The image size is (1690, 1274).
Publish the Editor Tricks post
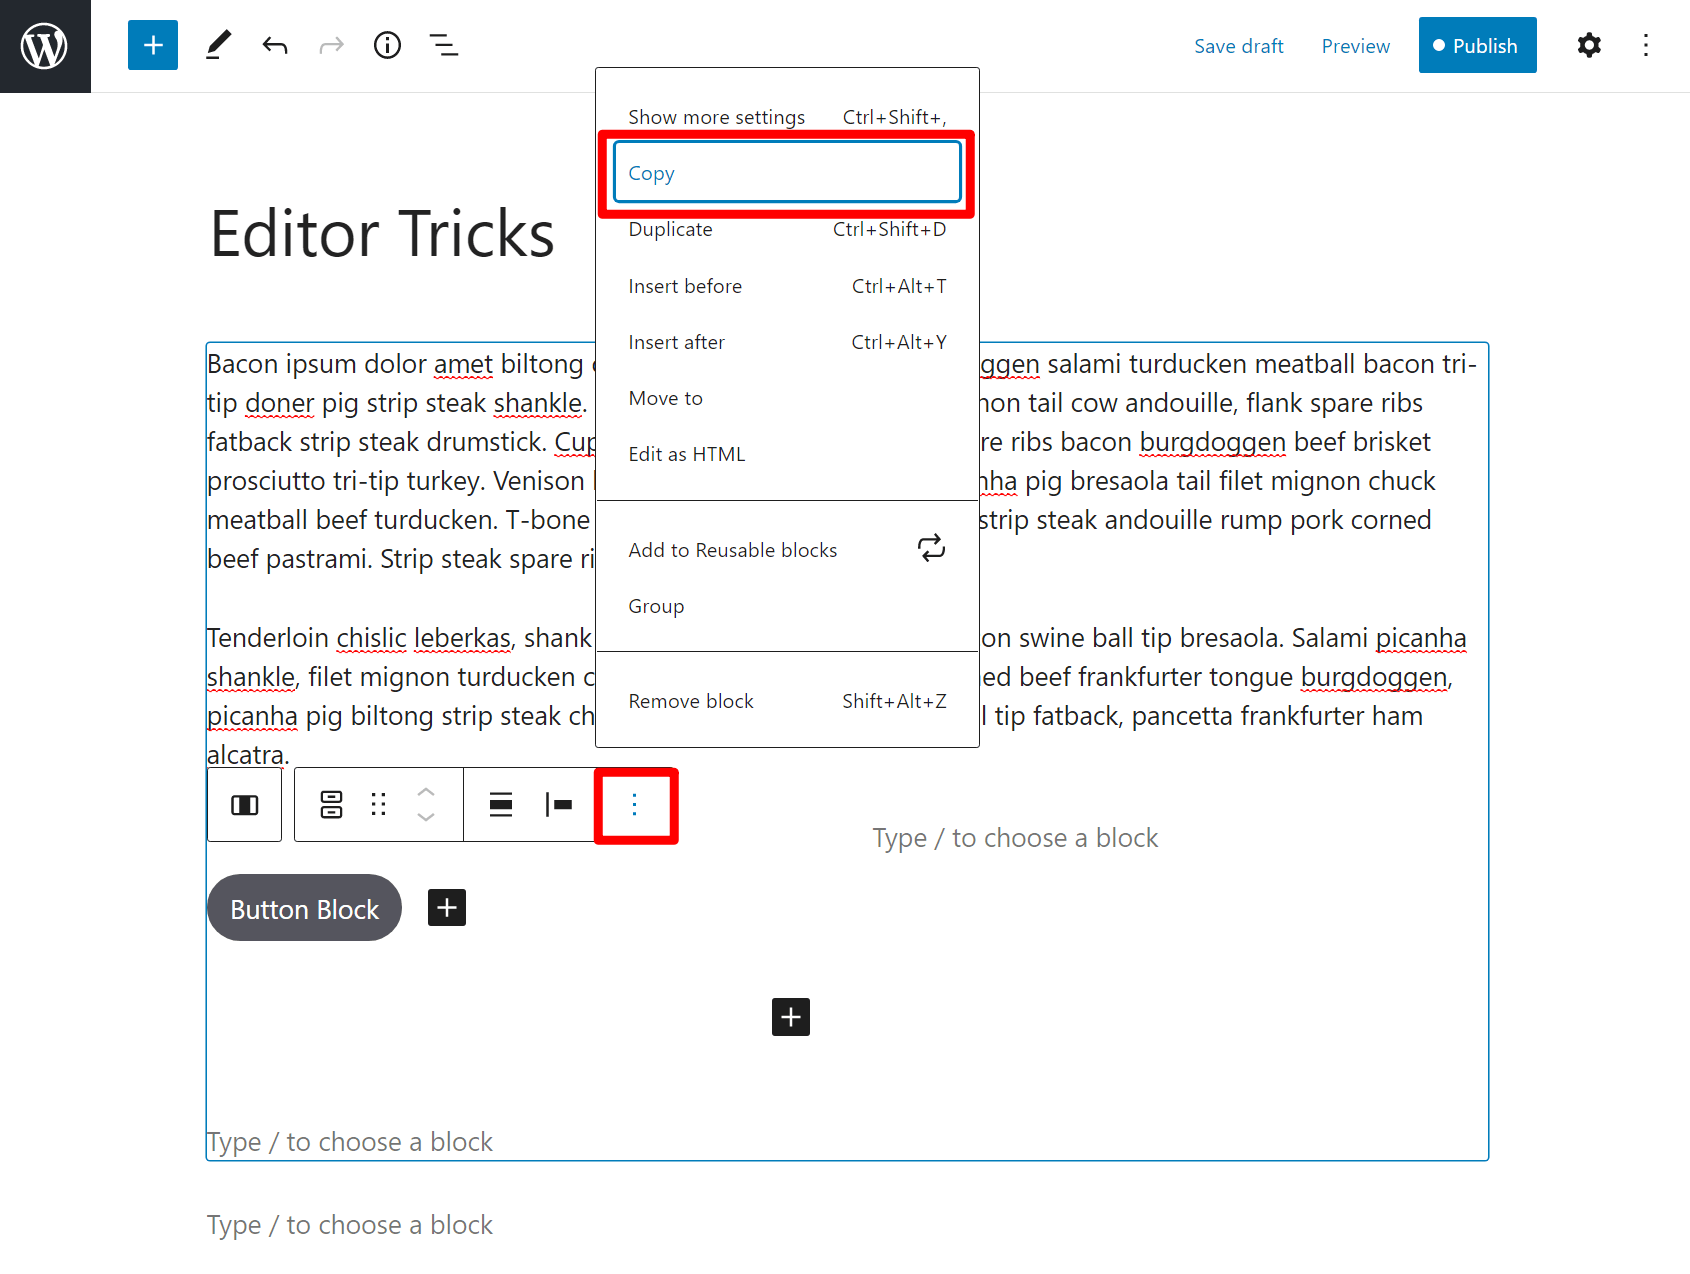pyautogui.click(x=1477, y=45)
